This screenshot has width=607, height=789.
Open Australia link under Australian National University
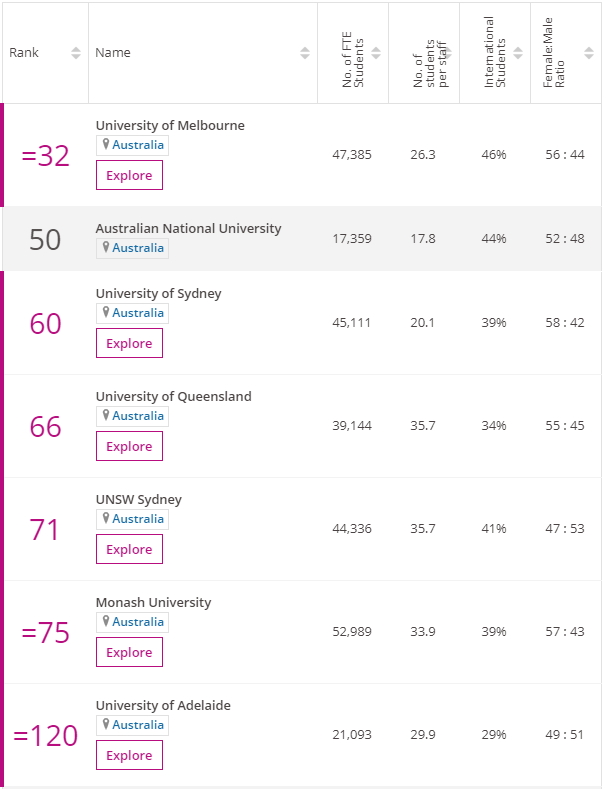pos(138,248)
